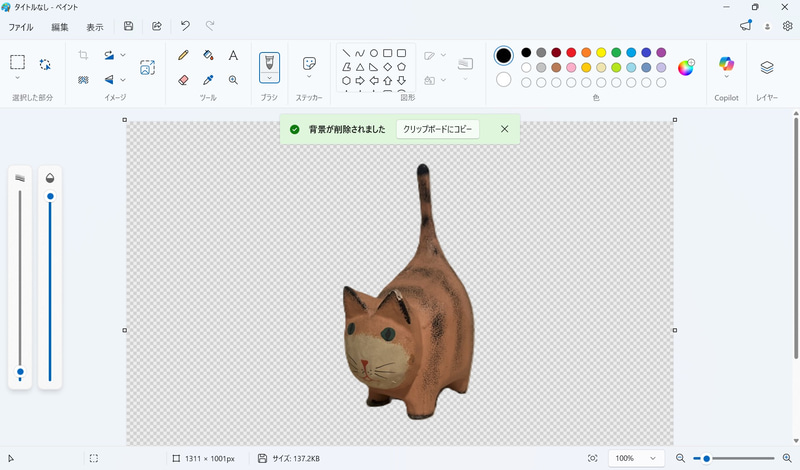Open the Sticker generator icon
The image size is (800, 470).
coord(309,63)
